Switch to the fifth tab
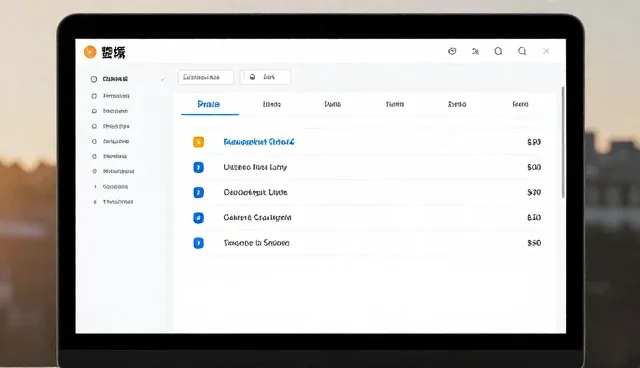640x368 pixels. pos(457,104)
